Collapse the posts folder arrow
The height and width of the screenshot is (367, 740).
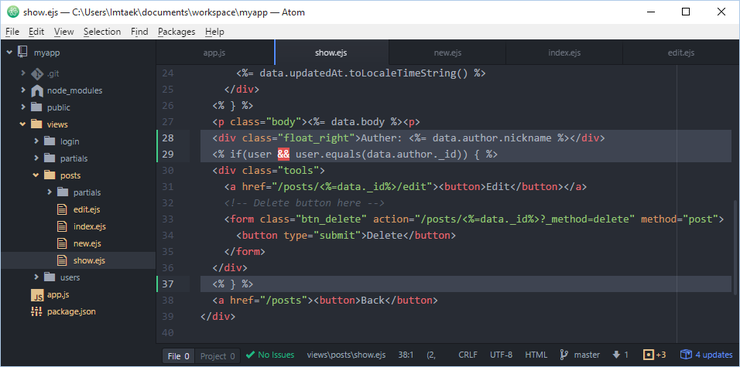point(36,175)
